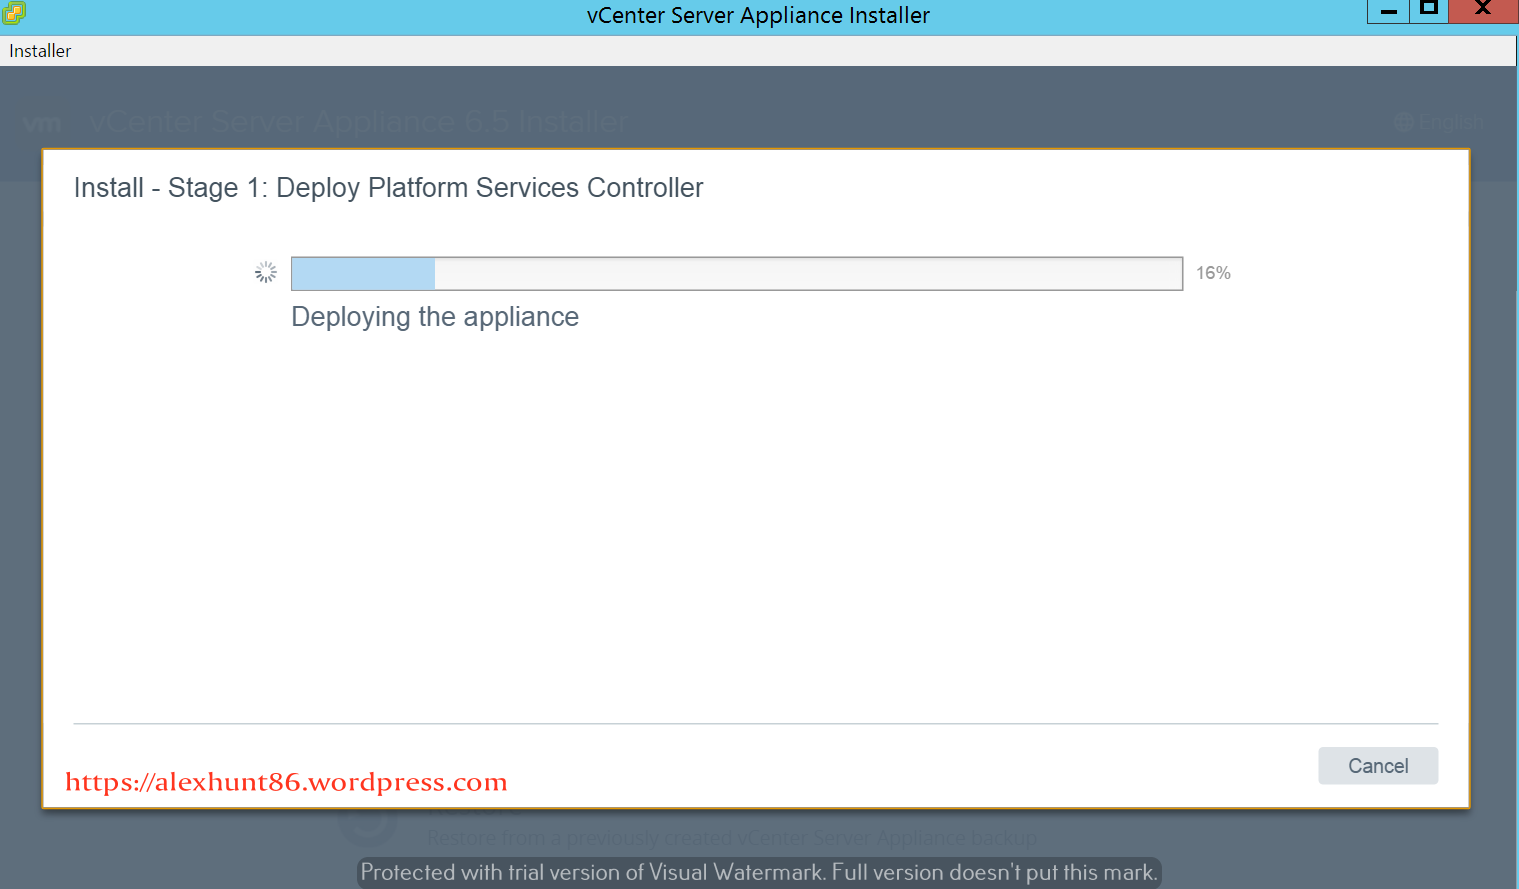This screenshot has width=1519, height=889.
Task: Click the vm VMware logo top left
Action: [x=44, y=121]
